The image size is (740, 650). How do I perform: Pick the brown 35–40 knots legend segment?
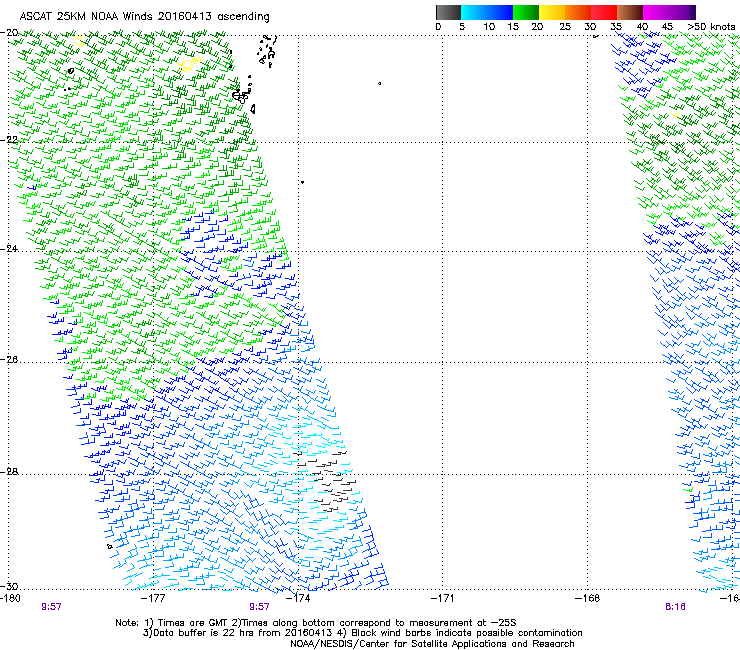(x=630, y=12)
